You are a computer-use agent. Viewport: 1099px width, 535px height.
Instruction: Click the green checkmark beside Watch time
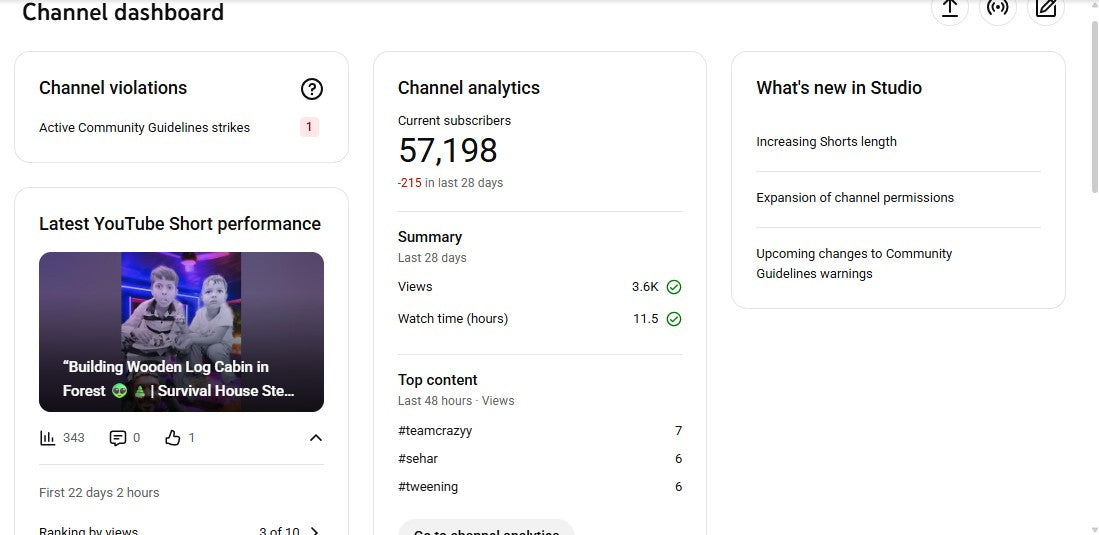click(674, 319)
